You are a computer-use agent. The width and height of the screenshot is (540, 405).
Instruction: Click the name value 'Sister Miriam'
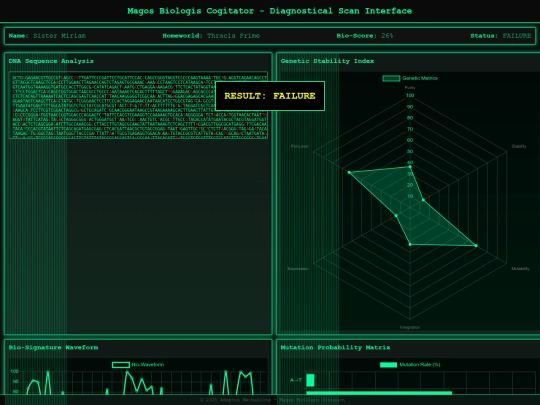(60, 35)
